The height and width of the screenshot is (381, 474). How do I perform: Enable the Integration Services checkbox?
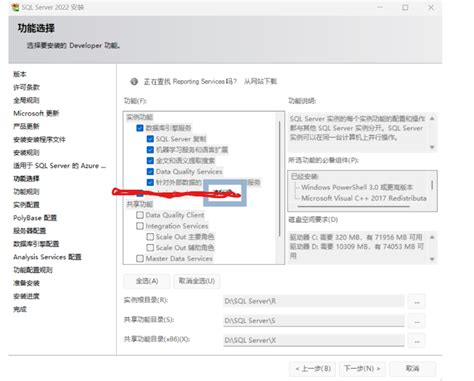click(x=140, y=226)
